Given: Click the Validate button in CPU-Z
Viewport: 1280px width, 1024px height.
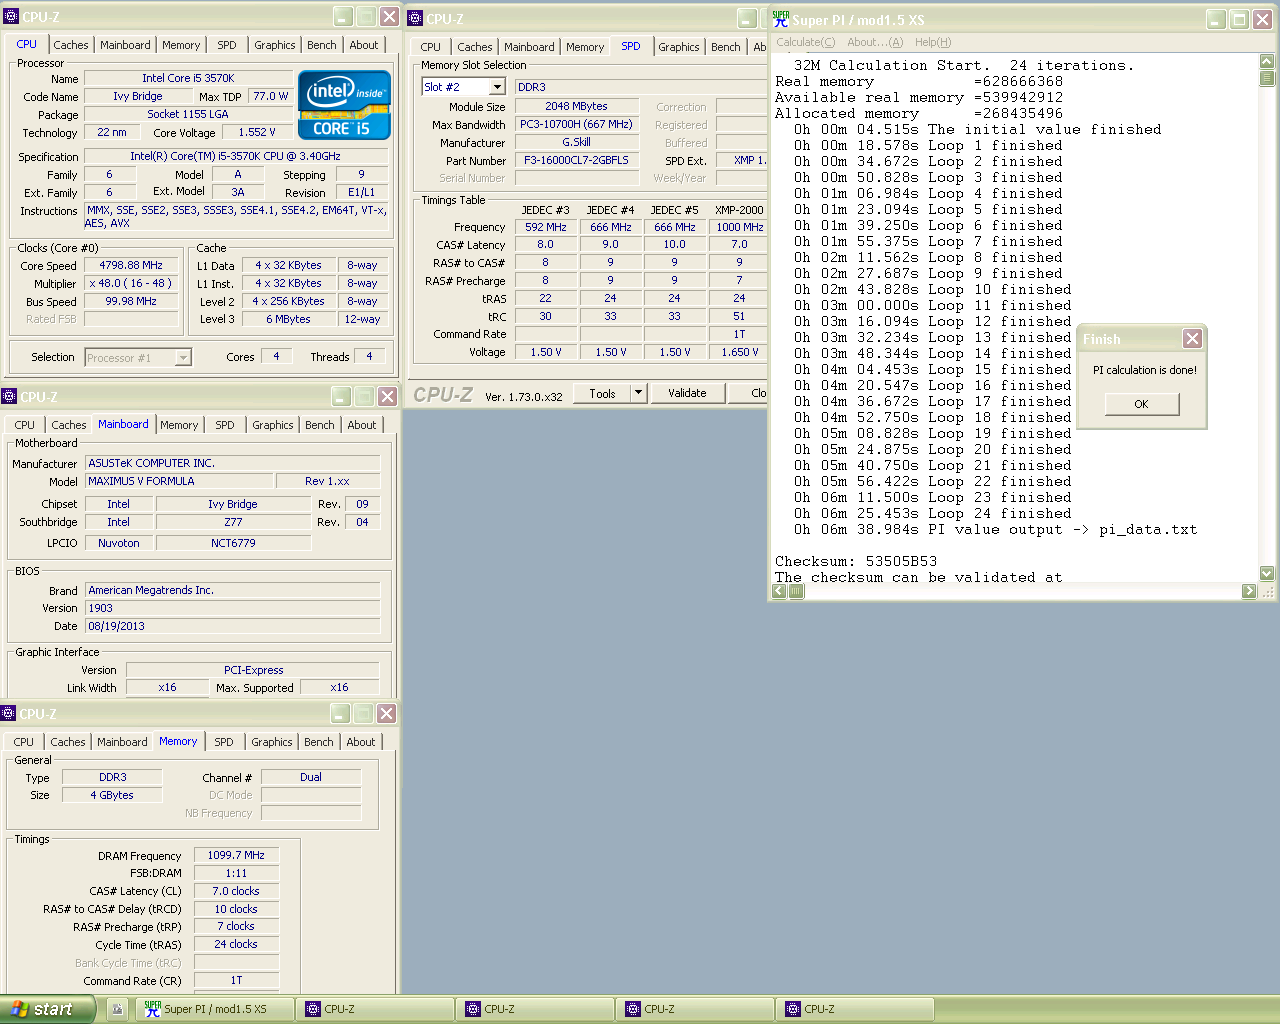Looking at the screenshot, I should tap(687, 393).
